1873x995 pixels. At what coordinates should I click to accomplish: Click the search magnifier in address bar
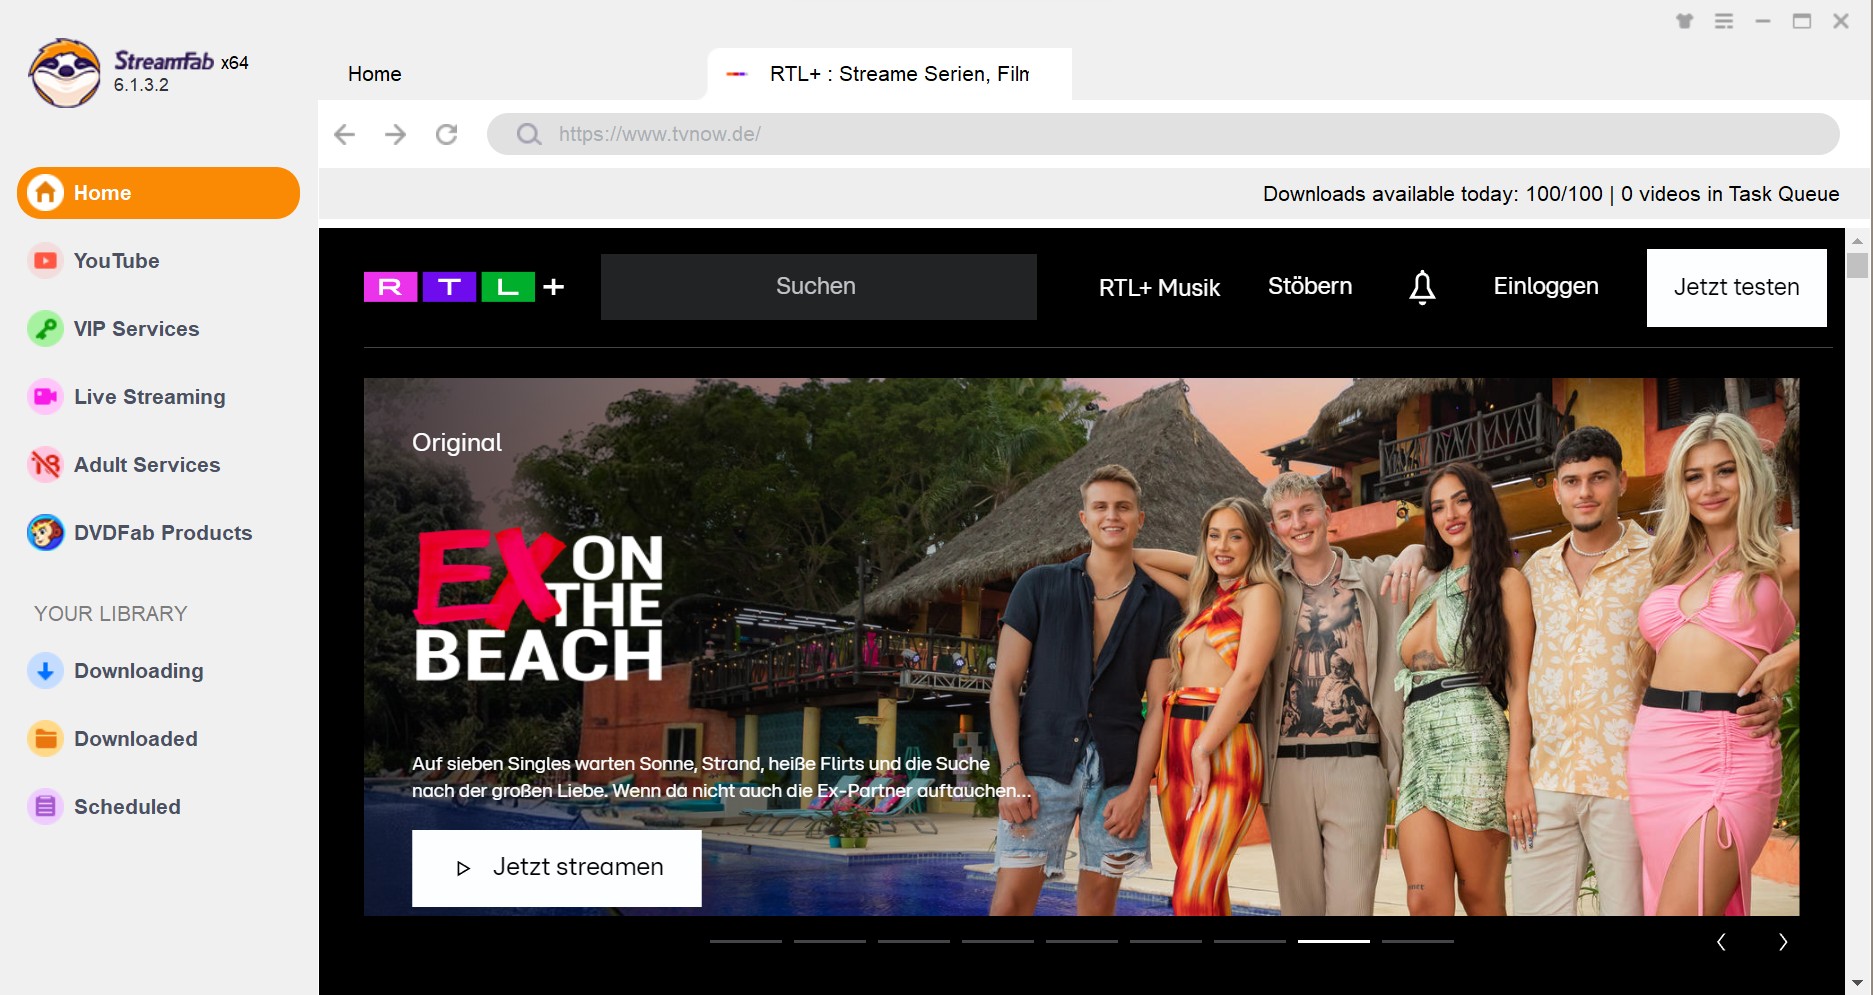coord(529,134)
